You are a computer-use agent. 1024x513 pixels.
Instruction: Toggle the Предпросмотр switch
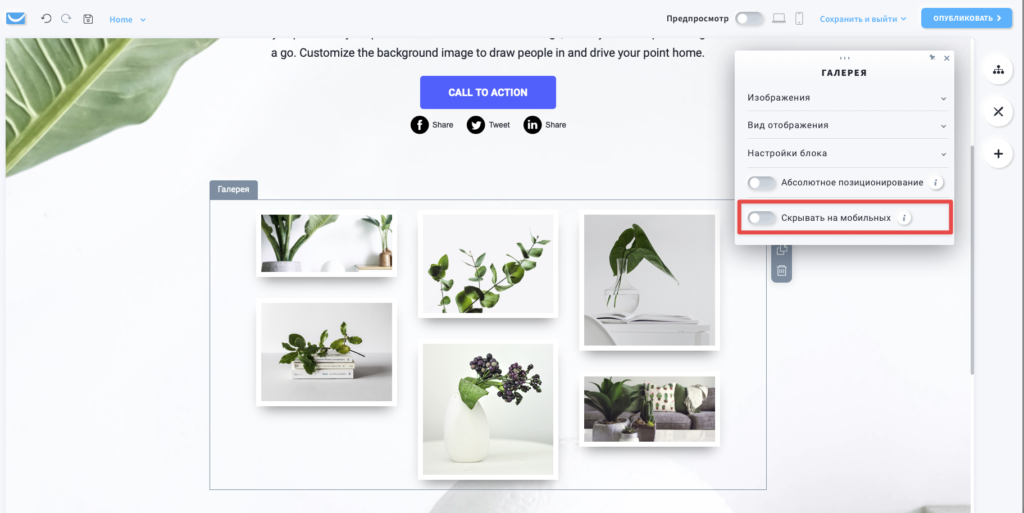[749, 19]
